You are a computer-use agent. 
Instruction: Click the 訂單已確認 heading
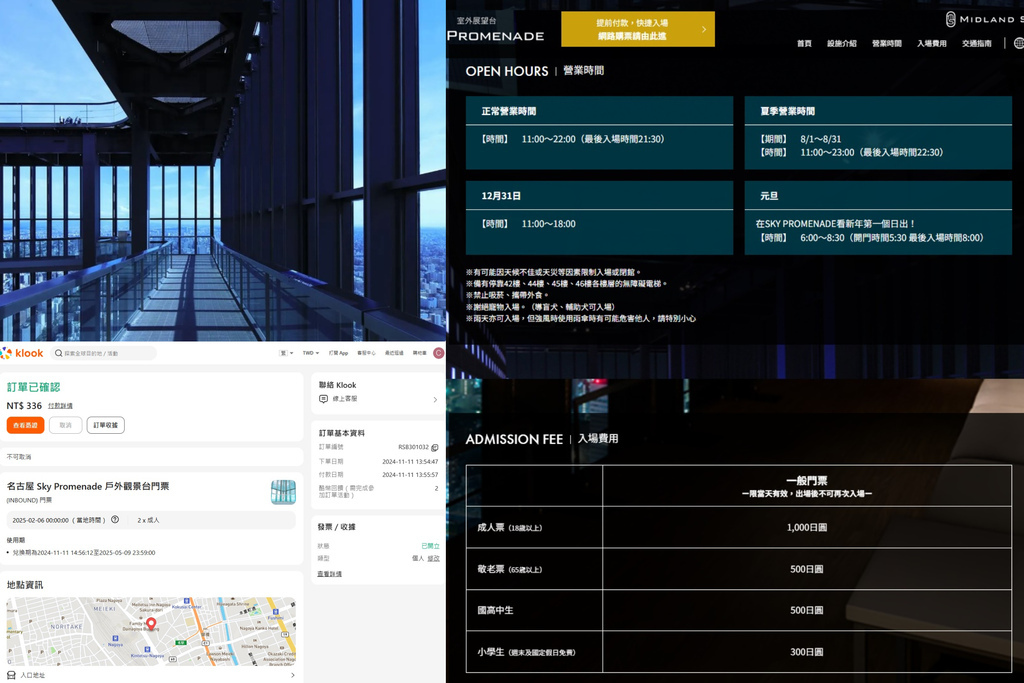coord(33,387)
